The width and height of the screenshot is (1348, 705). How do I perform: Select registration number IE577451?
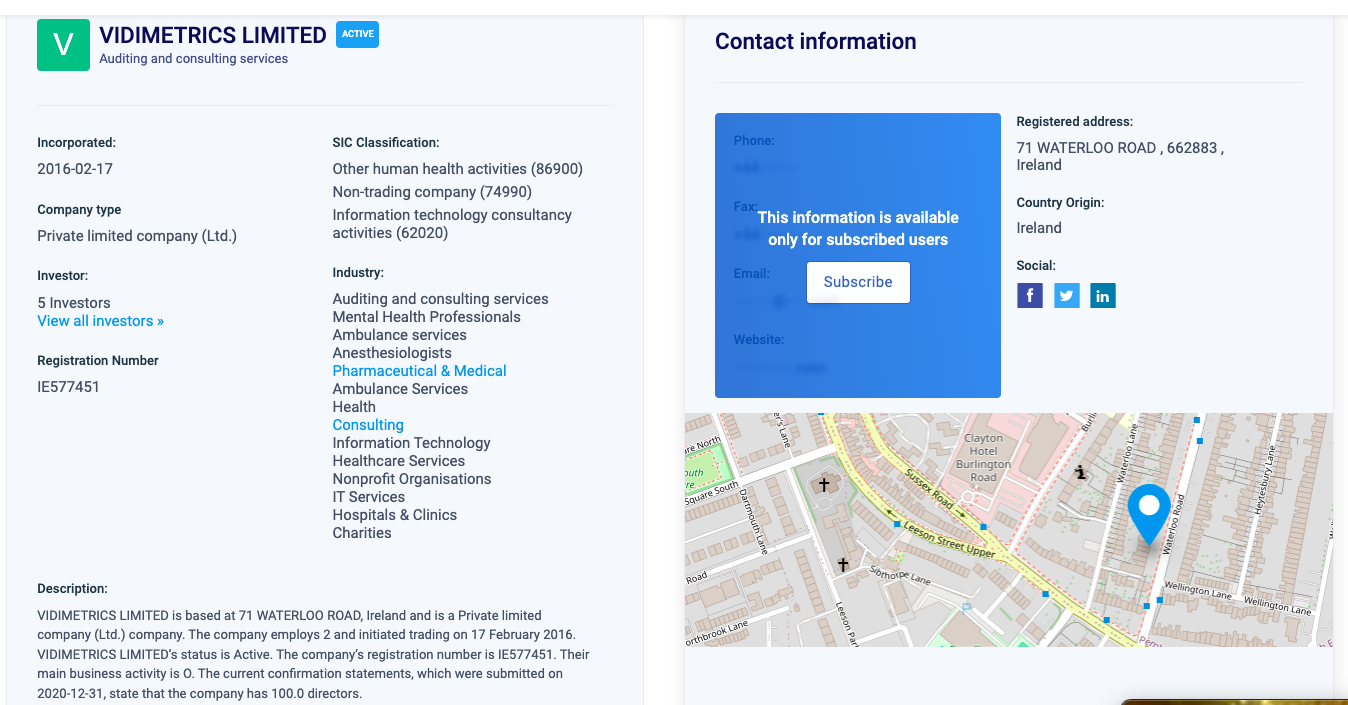pyautogui.click(x=68, y=387)
